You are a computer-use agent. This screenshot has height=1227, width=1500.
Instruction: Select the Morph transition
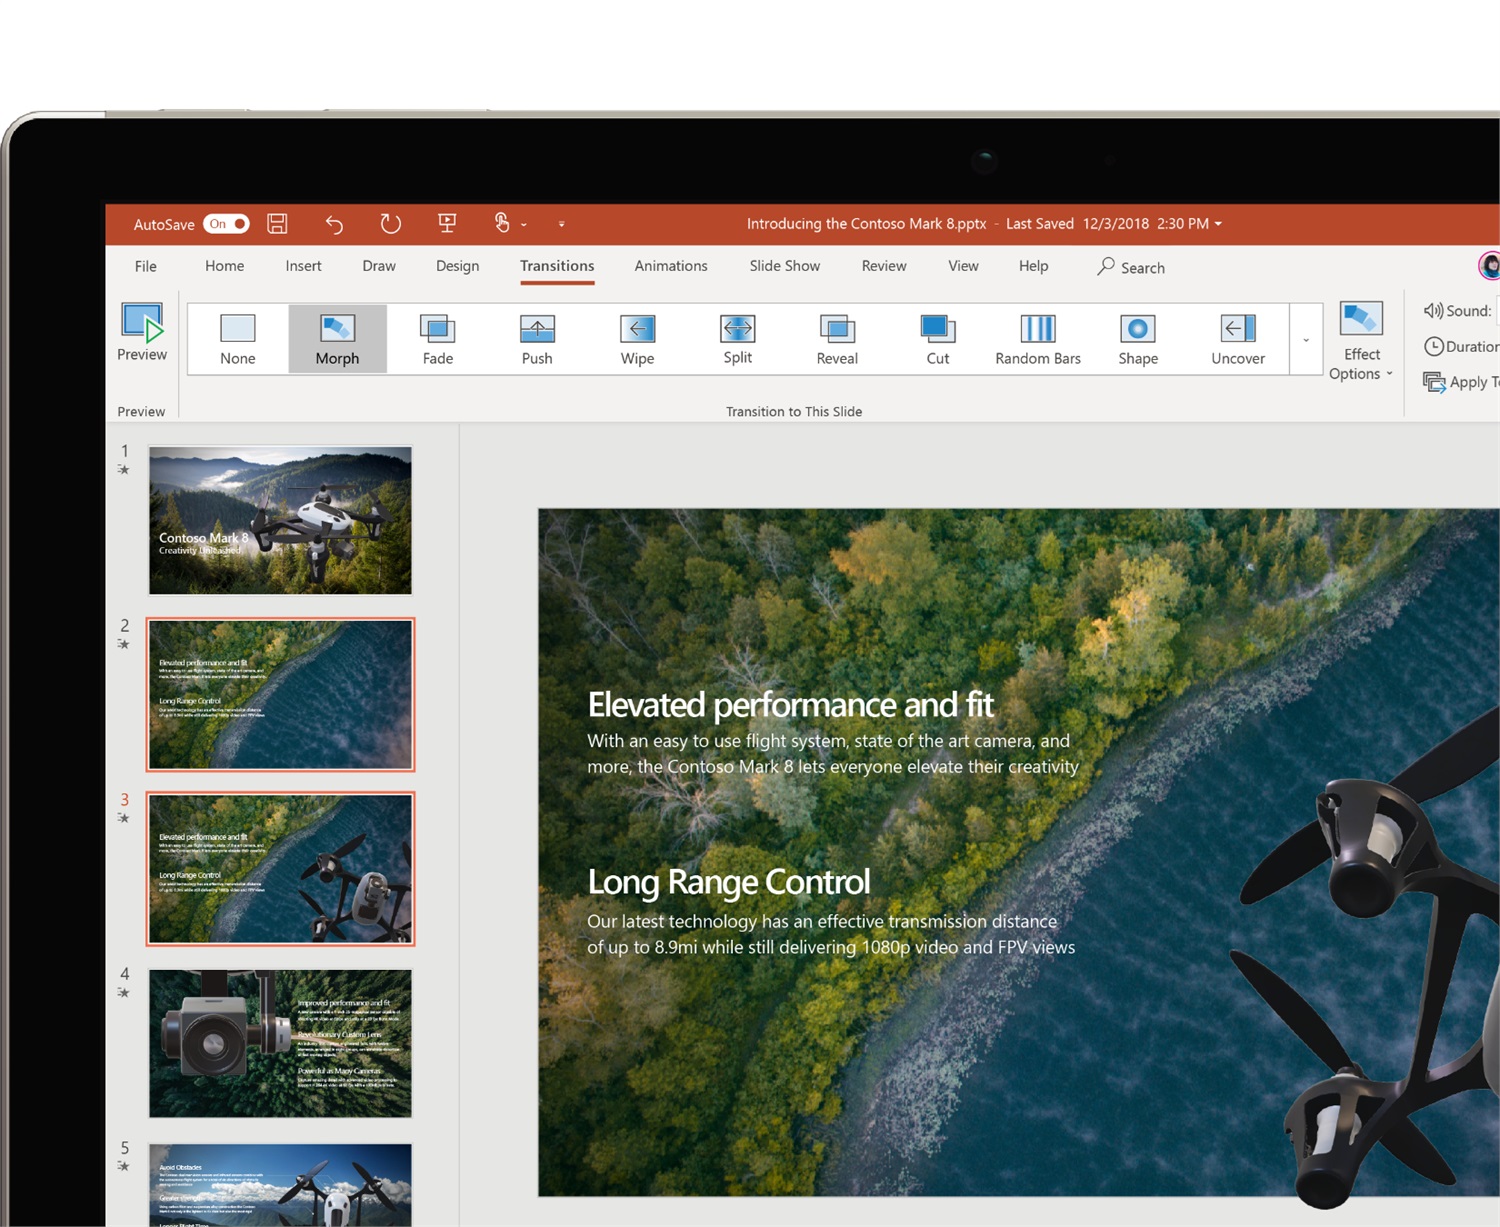click(x=337, y=338)
